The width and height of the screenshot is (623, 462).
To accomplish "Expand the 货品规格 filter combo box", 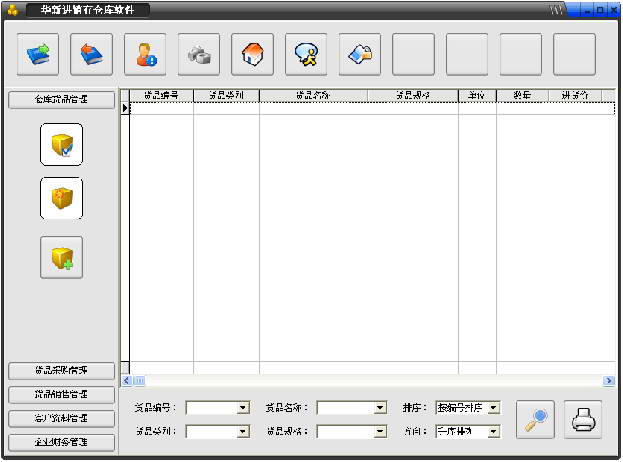I will pos(380,432).
